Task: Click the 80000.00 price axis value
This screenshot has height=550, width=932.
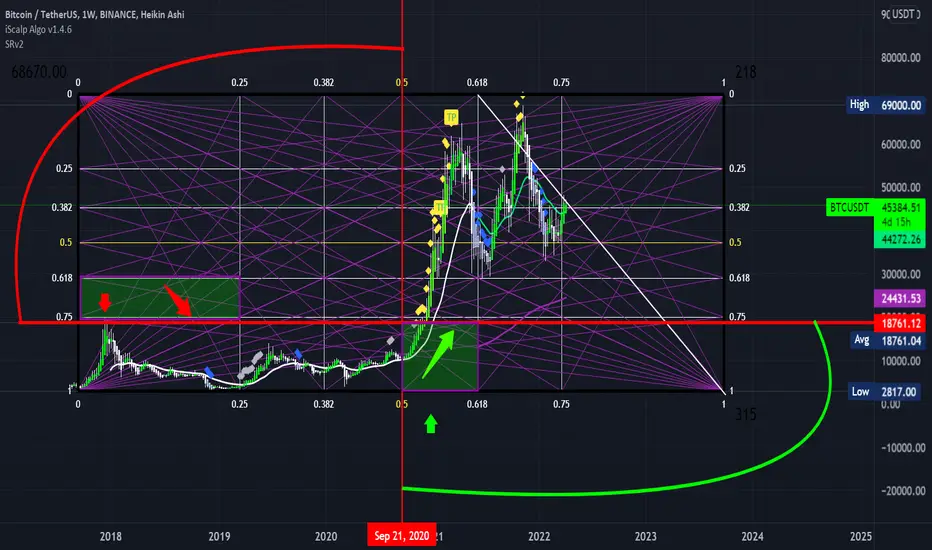Action: click(x=900, y=58)
